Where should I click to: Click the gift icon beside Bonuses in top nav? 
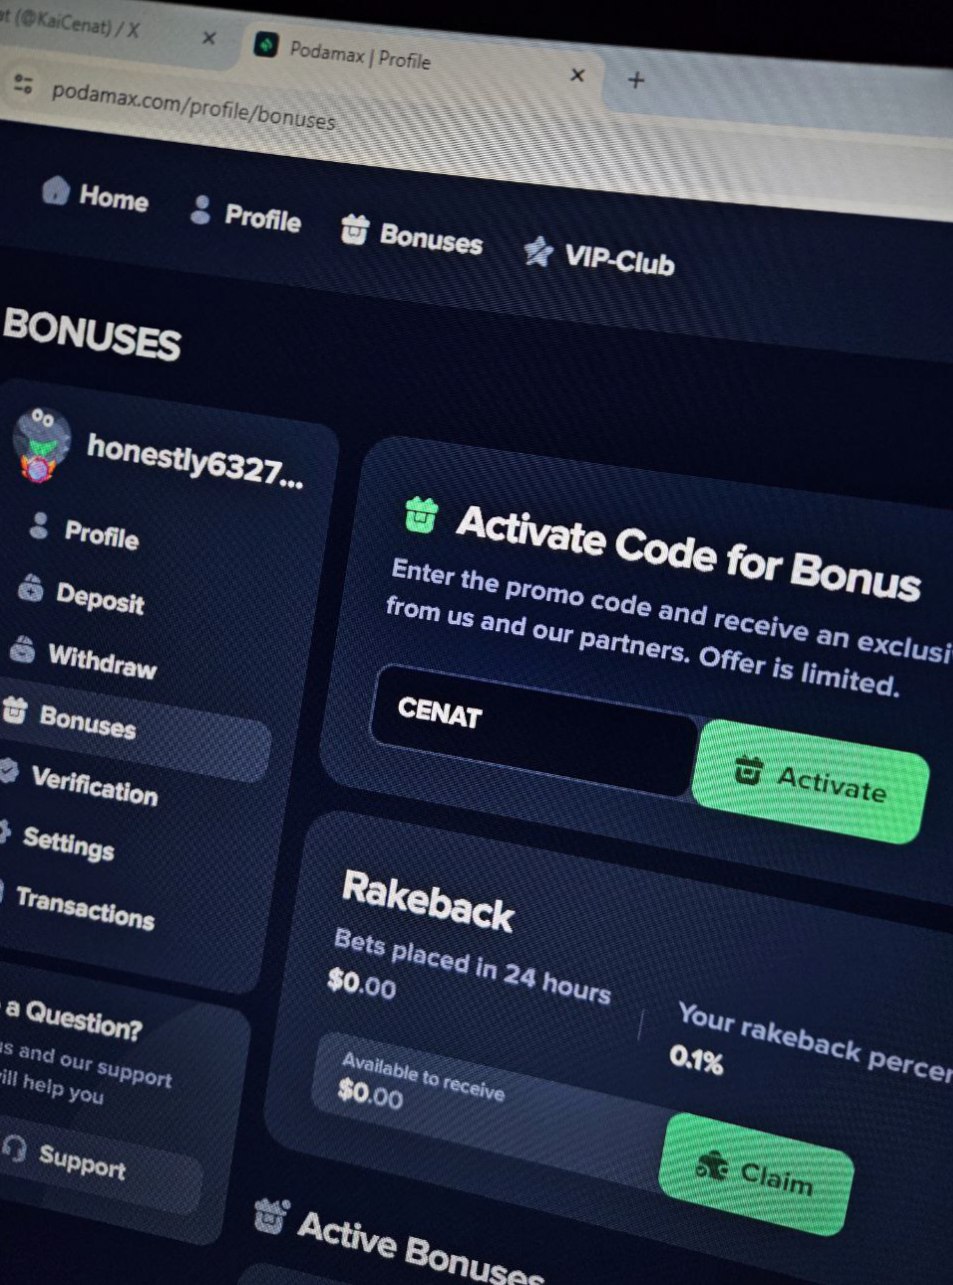(x=354, y=230)
